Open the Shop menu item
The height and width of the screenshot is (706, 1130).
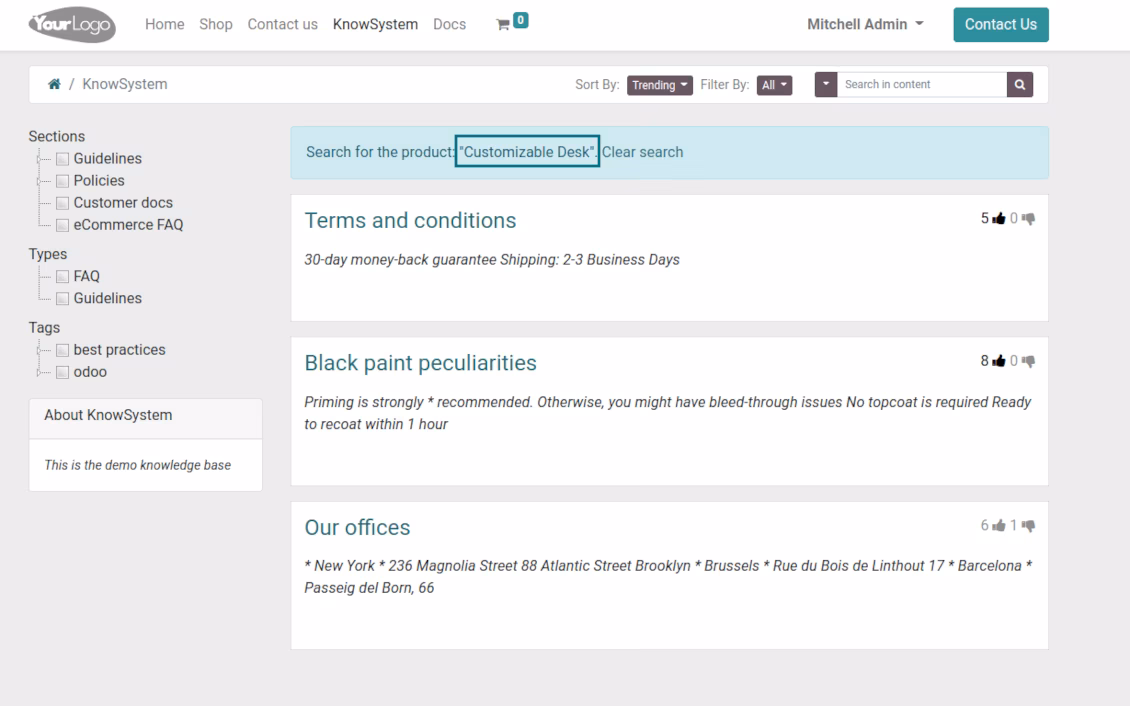215,24
